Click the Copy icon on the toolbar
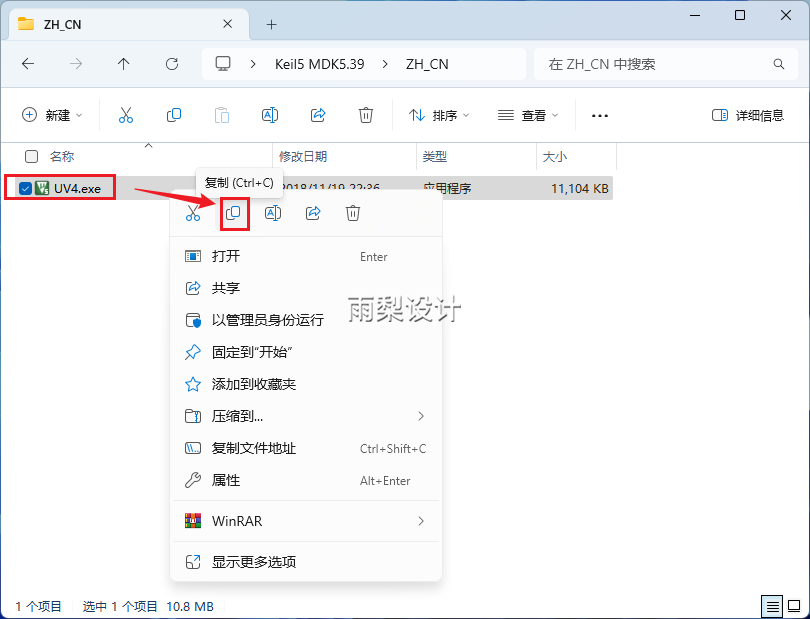Viewport: 810px width, 619px height. [173, 115]
